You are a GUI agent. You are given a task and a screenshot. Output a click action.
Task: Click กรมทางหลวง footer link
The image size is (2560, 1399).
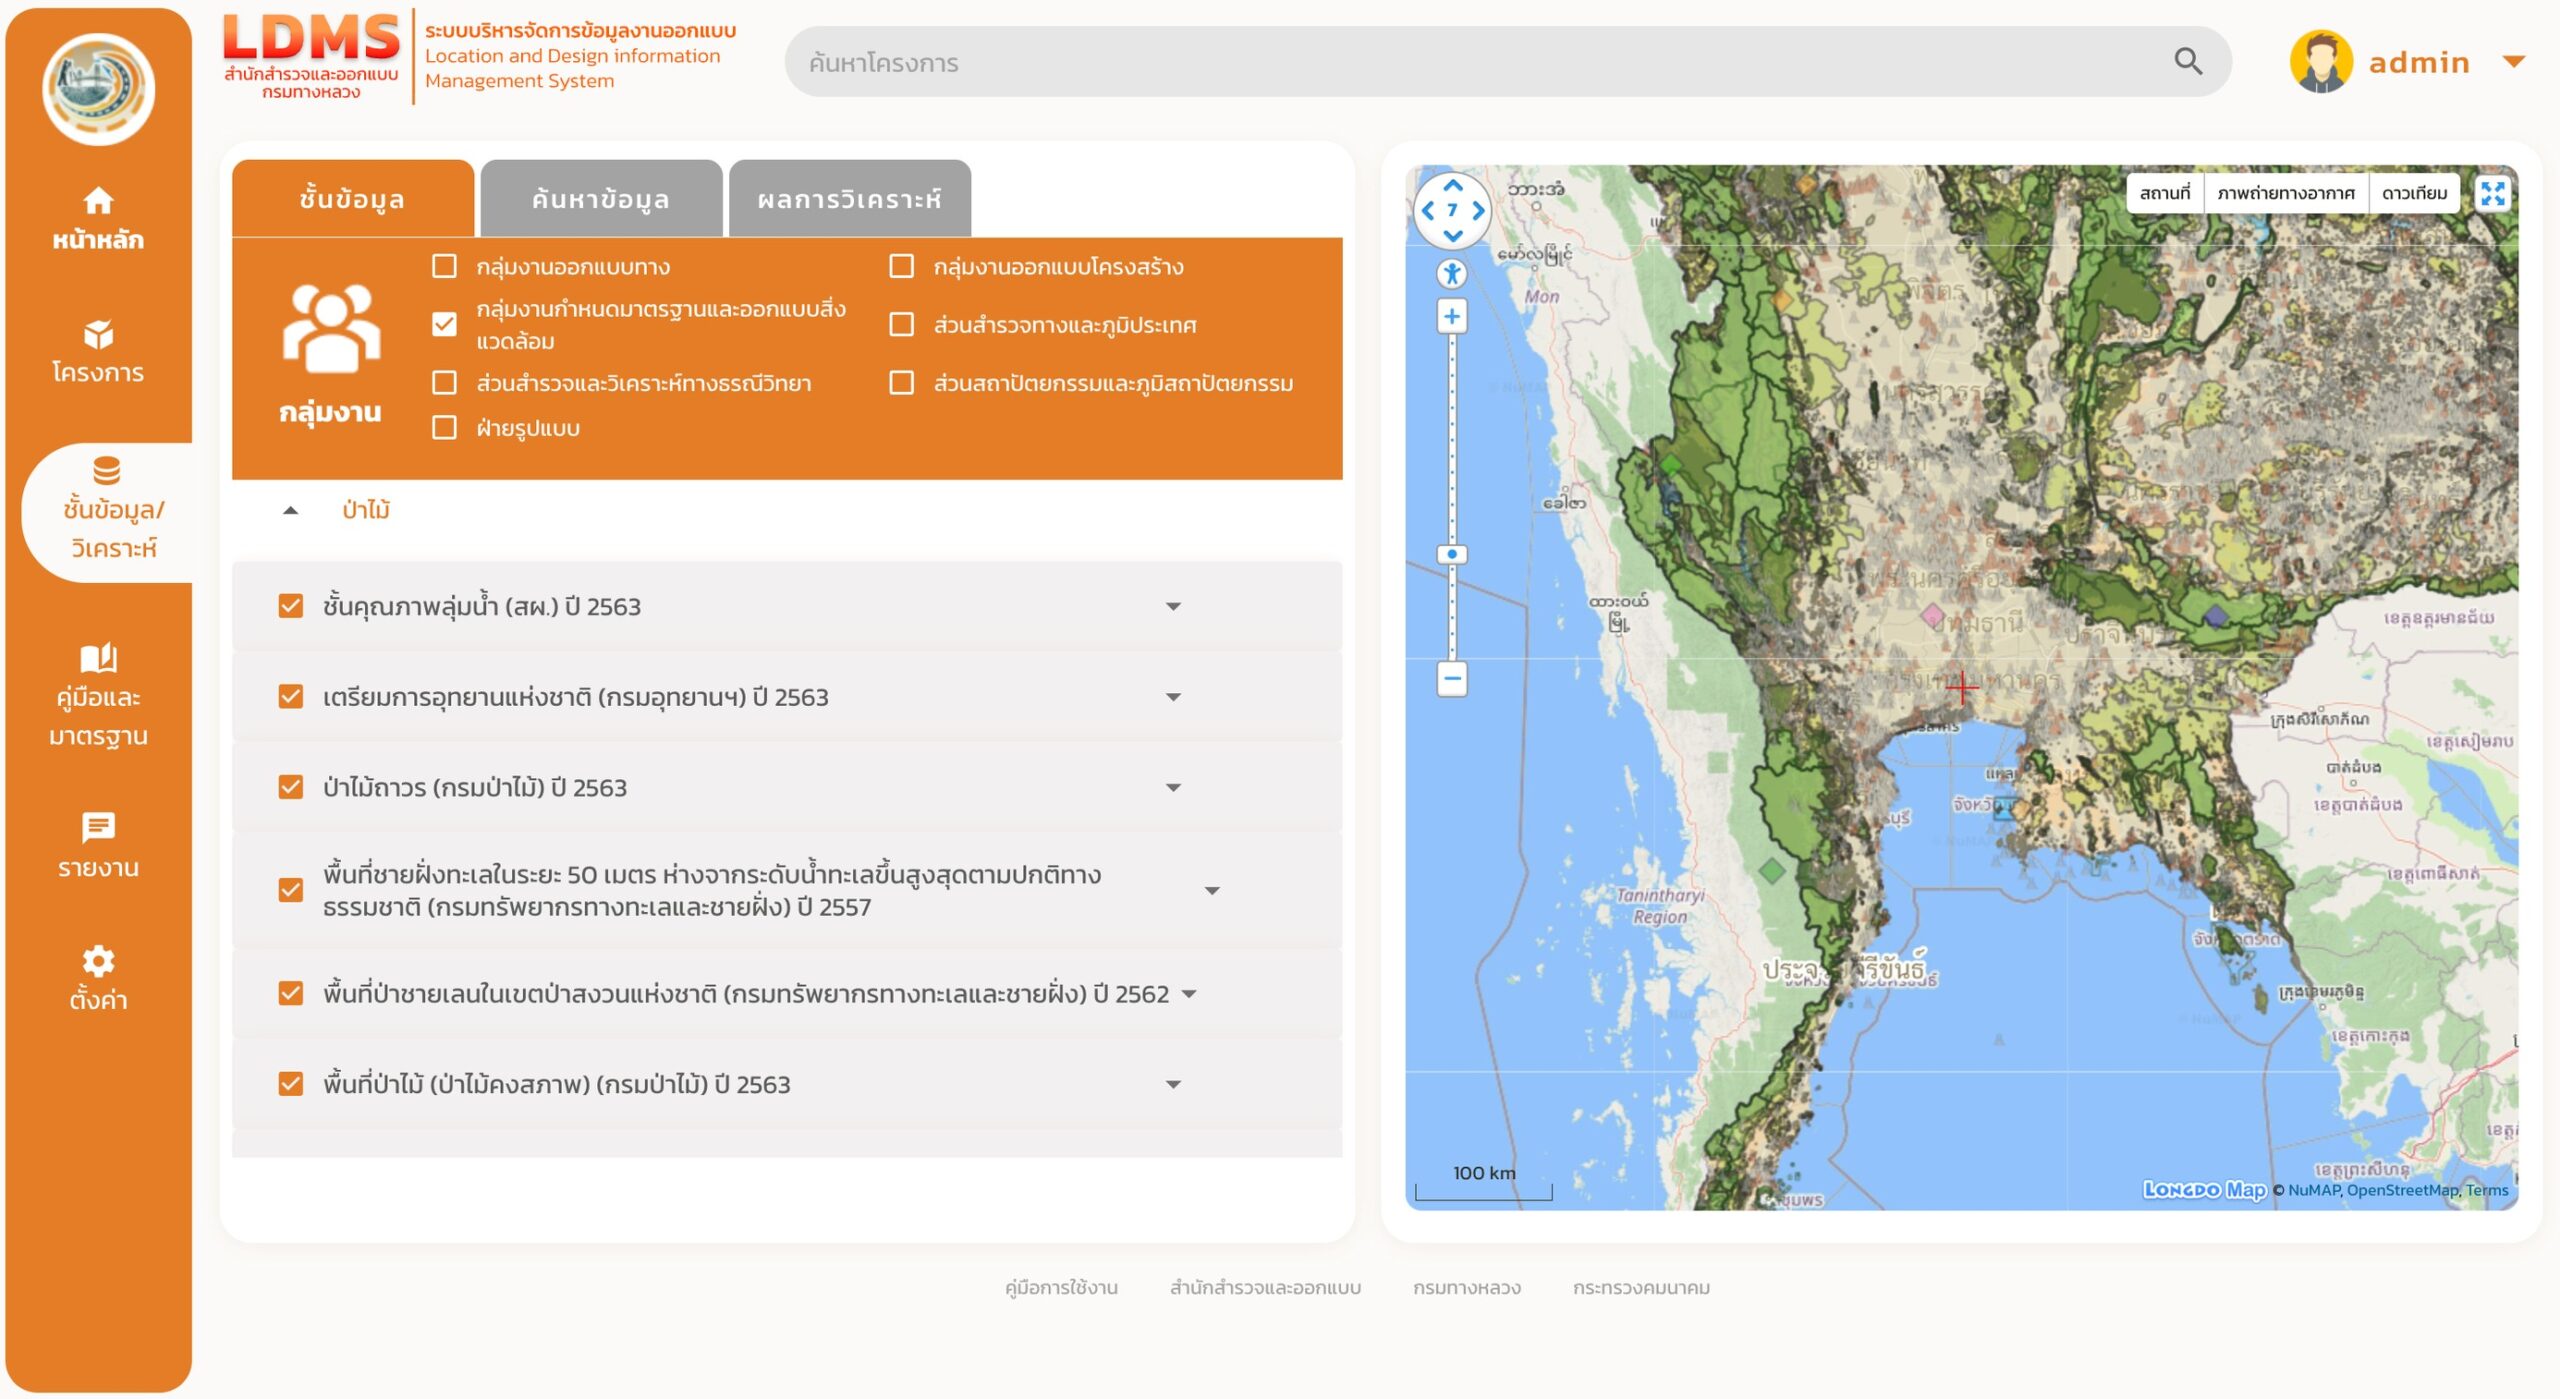pos(1466,1287)
